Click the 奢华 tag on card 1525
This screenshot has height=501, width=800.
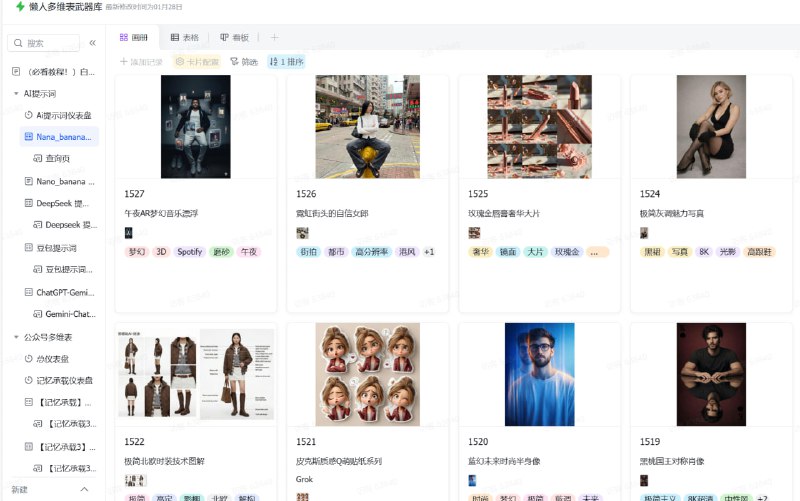(x=481, y=252)
